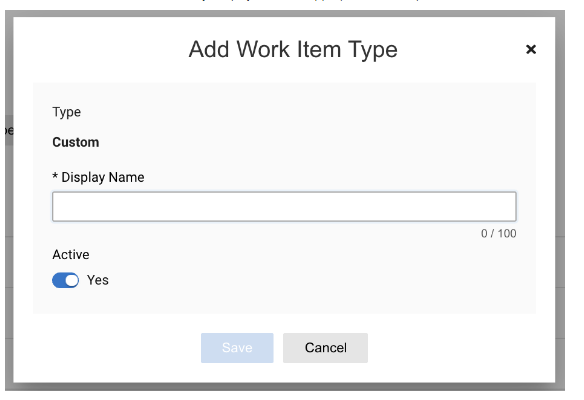This screenshot has width=584, height=400.
Task: Click the Yes label beside Active toggle
Action: point(98,280)
